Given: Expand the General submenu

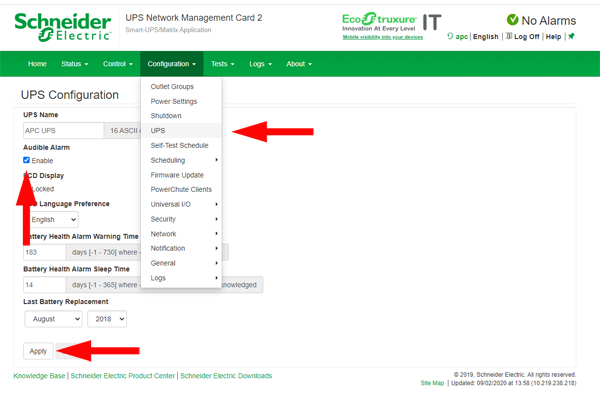Looking at the screenshot, I should point(181,263).
